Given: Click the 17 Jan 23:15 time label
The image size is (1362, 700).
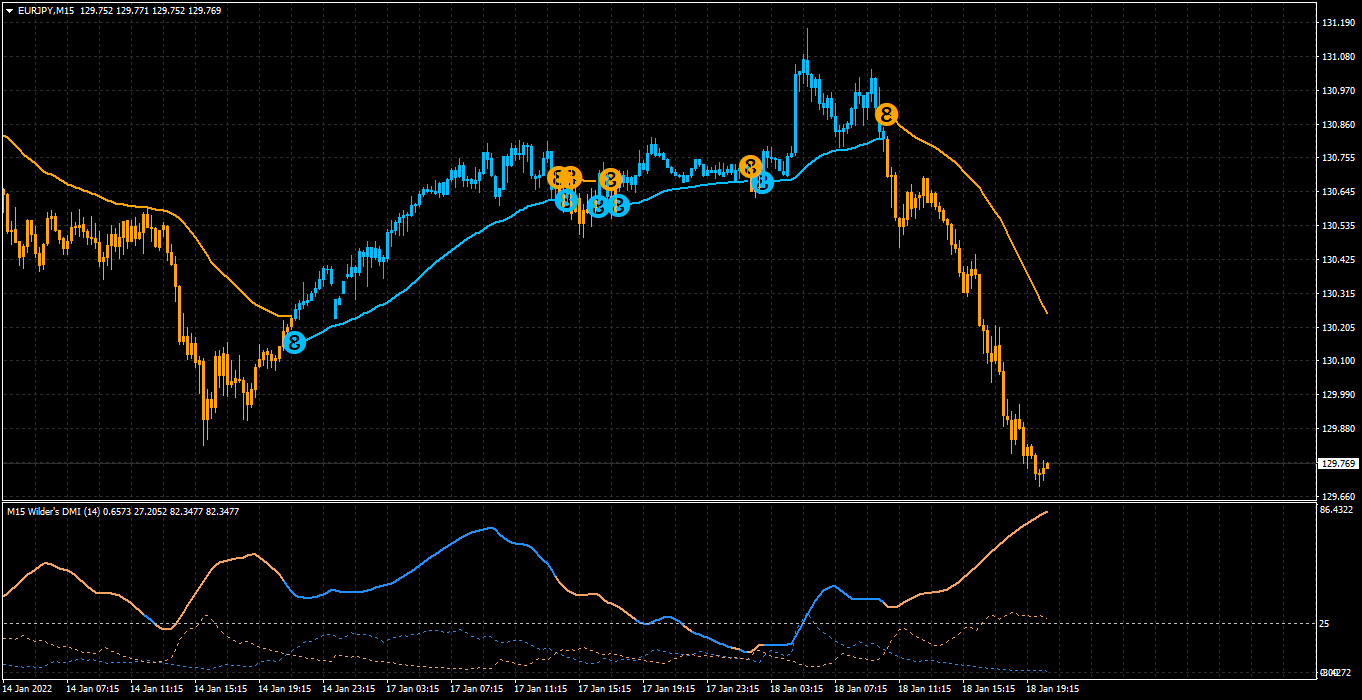Looking at the screenshot, I should point(733,689).
